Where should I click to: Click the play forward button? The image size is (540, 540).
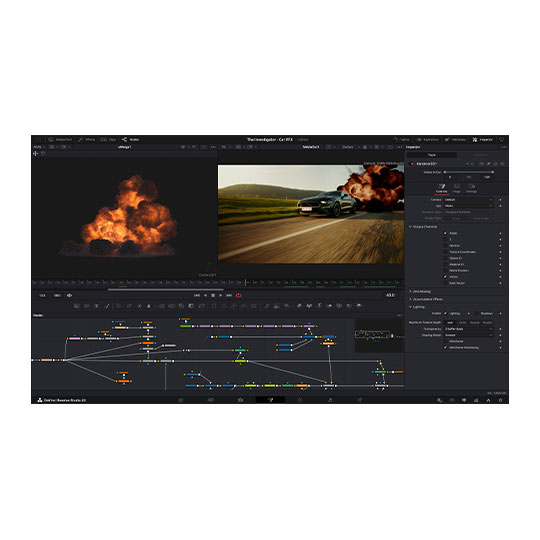click(x=221, y=295)
